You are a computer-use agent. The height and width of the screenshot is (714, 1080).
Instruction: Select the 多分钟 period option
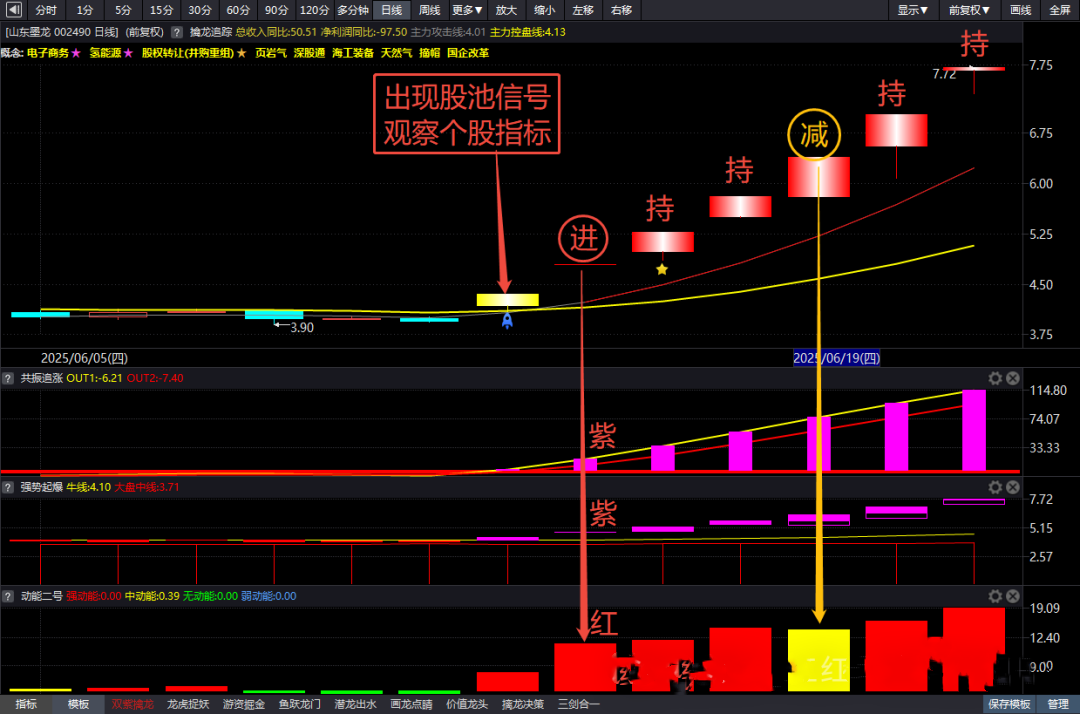pyautogui.click(x=353, y=10)
